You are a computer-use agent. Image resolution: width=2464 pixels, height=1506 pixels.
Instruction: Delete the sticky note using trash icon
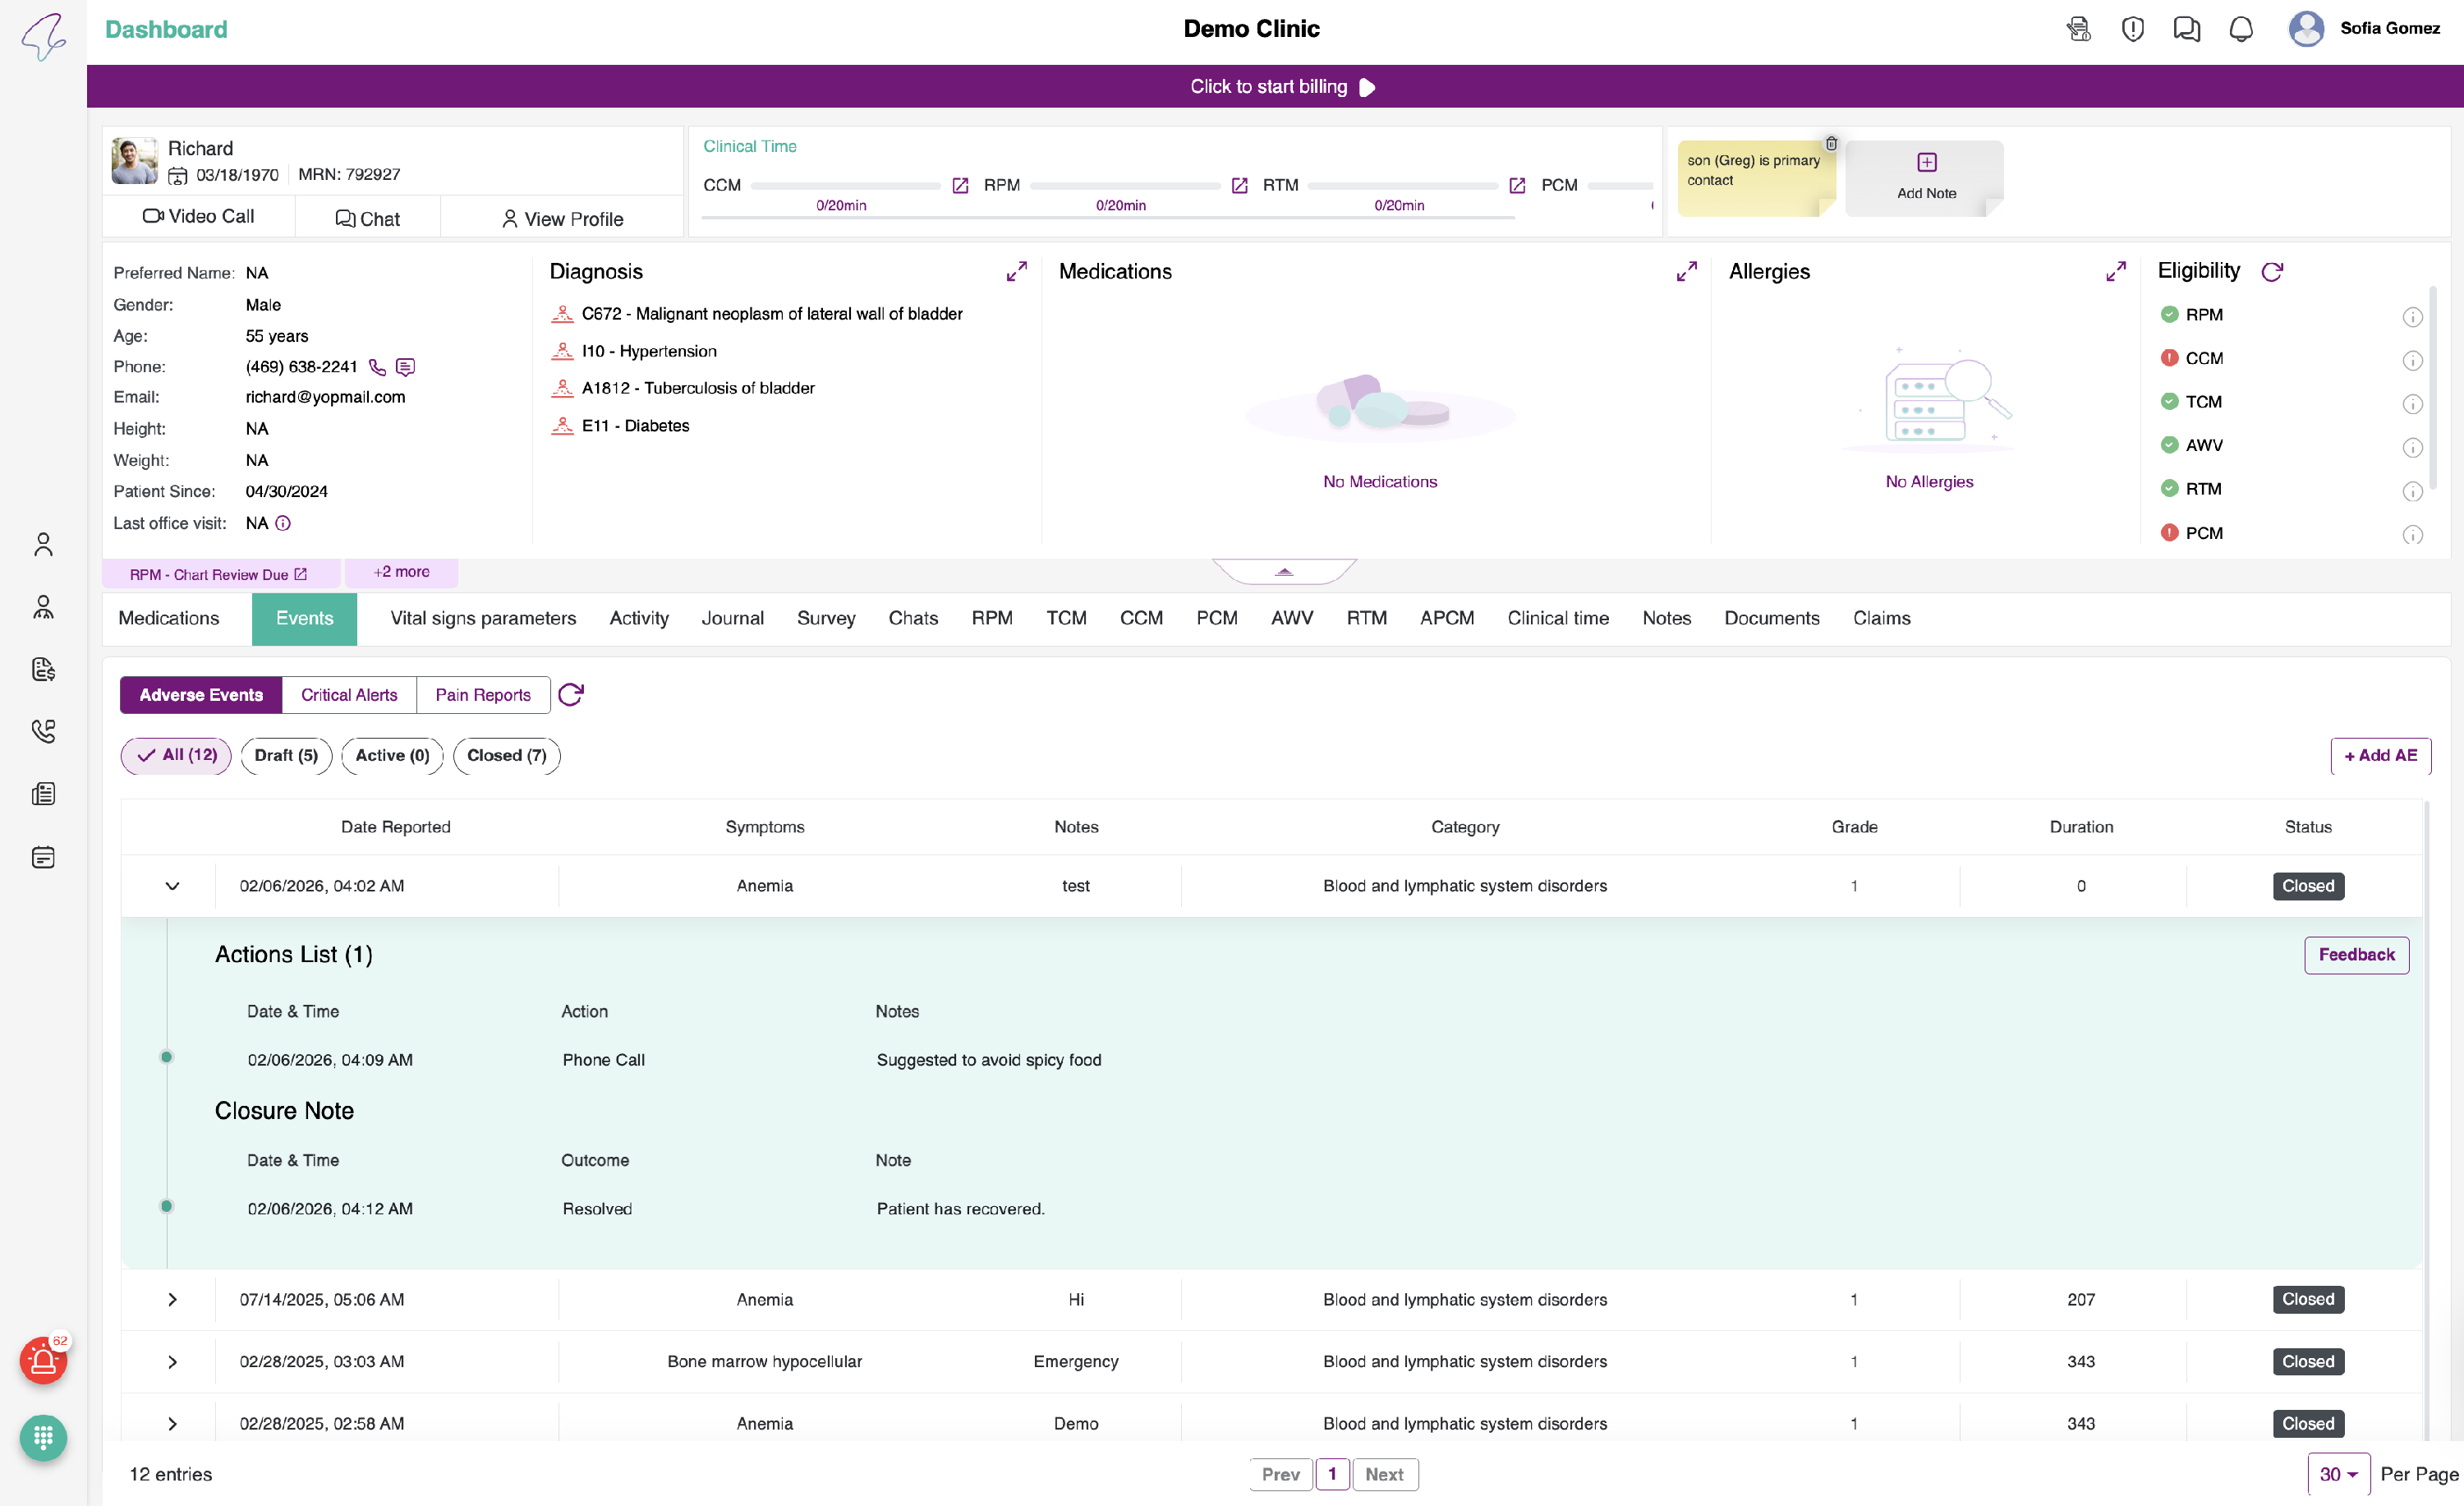pos(1831,144)
